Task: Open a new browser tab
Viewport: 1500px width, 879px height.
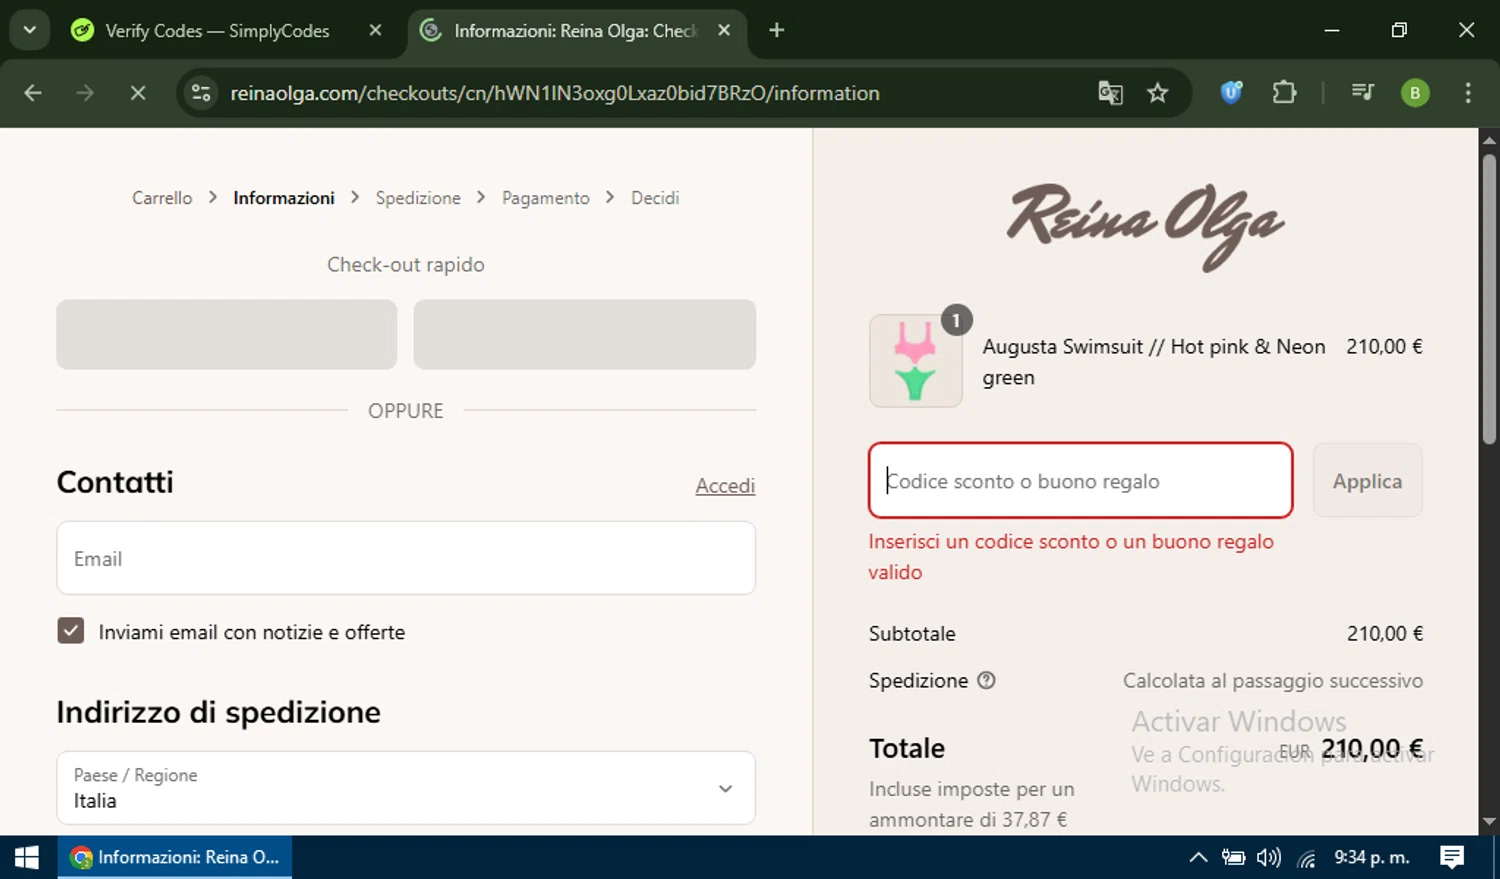Action: click(777, 30)
